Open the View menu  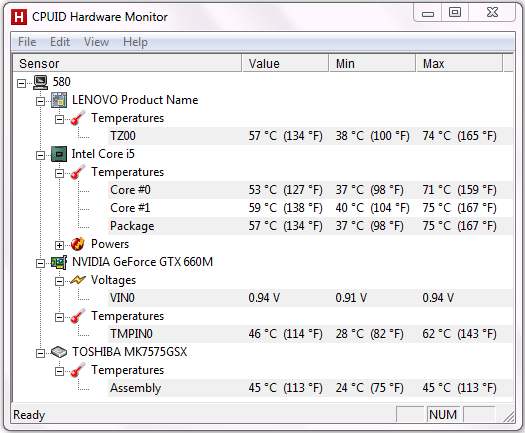[x=96, y=42]
